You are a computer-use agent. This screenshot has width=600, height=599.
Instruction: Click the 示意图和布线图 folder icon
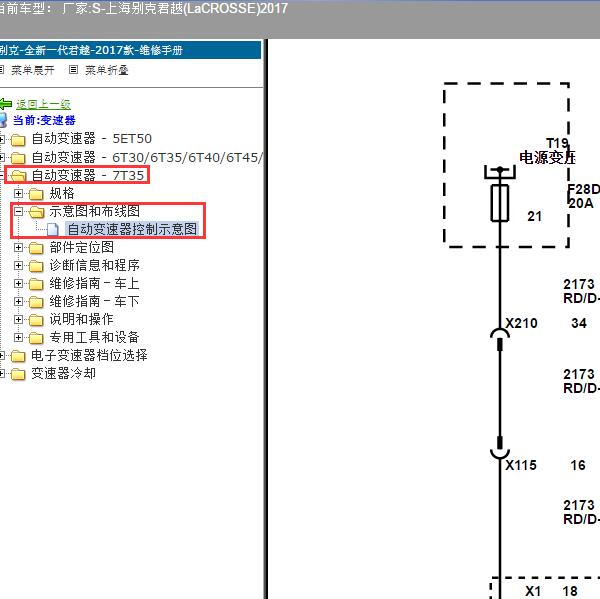(x=36, y=212)
